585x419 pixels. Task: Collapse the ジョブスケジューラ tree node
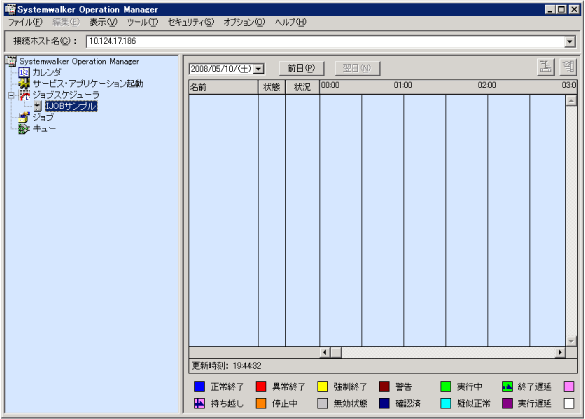coord(11,95)
